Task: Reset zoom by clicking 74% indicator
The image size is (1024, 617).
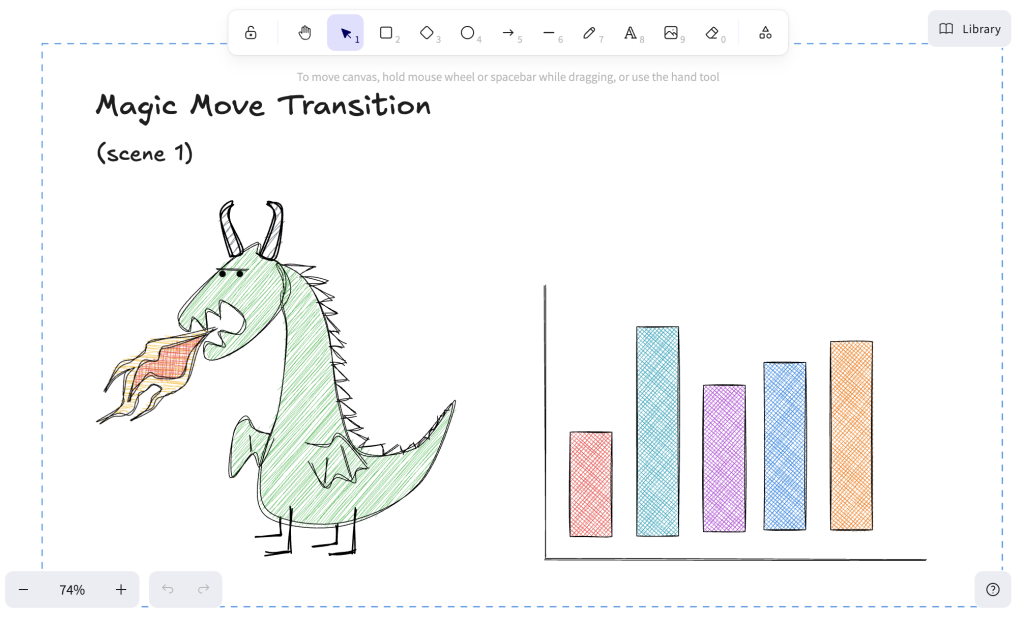Action: (71, 589)
